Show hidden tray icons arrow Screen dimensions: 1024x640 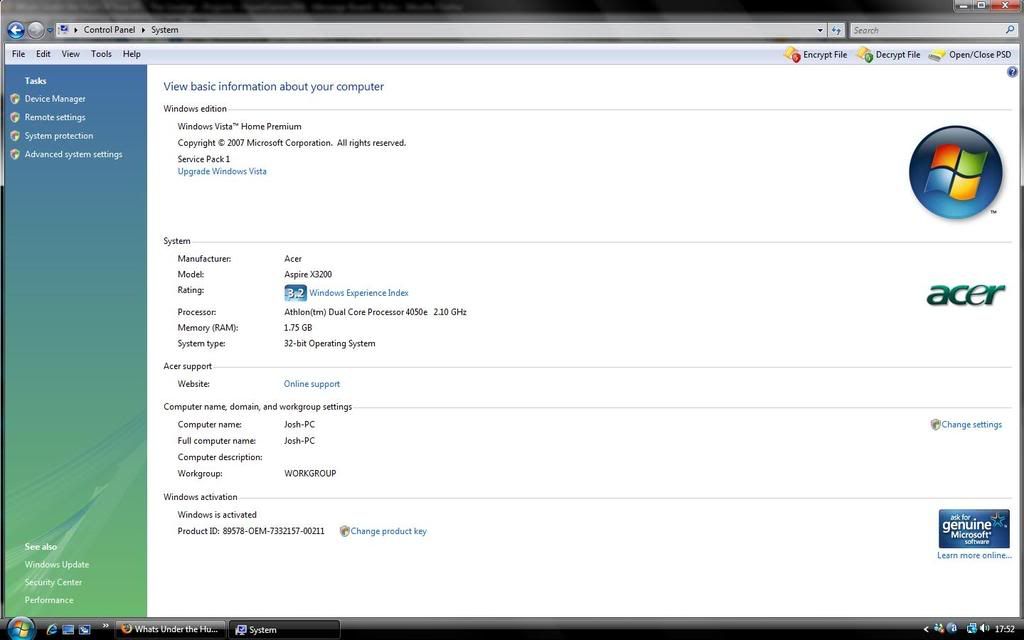tap(926, 630)
